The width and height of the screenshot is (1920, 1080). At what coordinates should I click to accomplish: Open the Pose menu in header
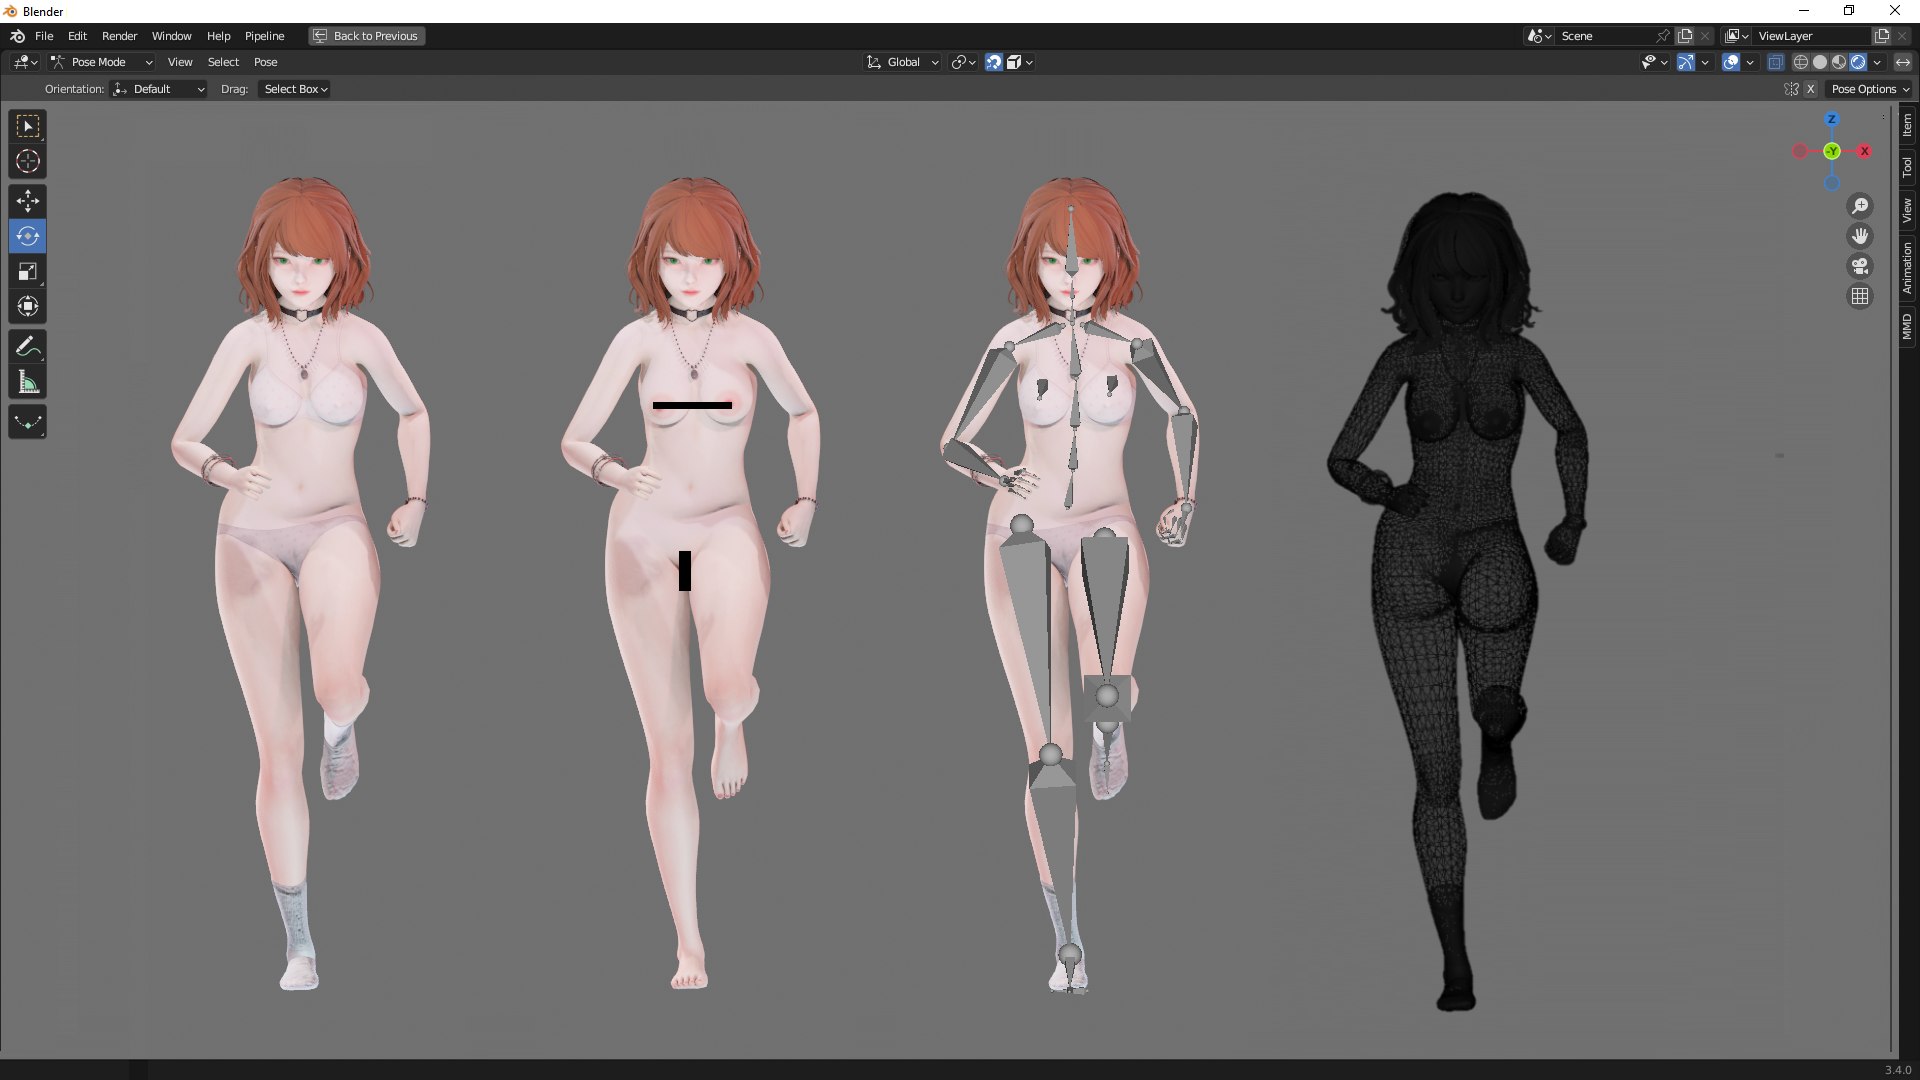tap(265, 62)
